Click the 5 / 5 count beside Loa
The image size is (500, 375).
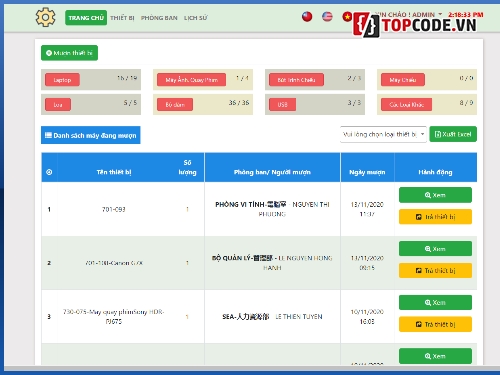130,103
